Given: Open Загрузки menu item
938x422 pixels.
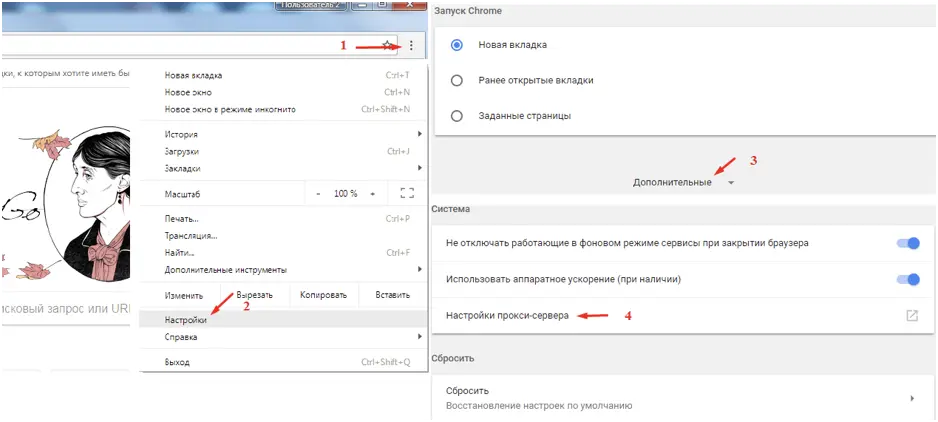Looking at the screenshot, I should [284, 151].
